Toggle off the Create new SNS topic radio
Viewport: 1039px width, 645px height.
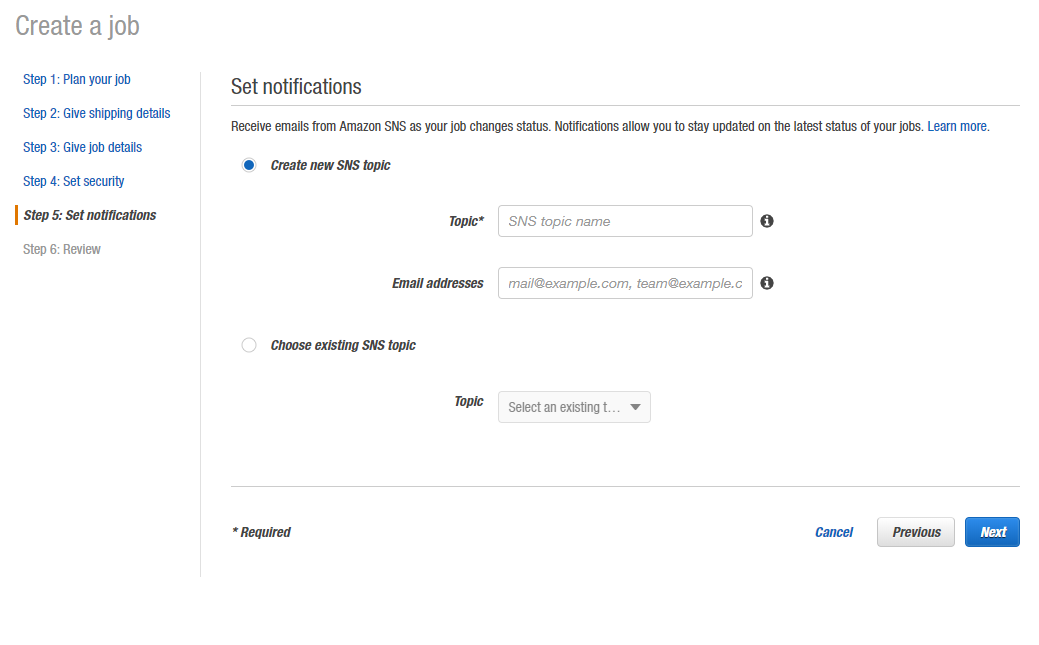[248, 164]
